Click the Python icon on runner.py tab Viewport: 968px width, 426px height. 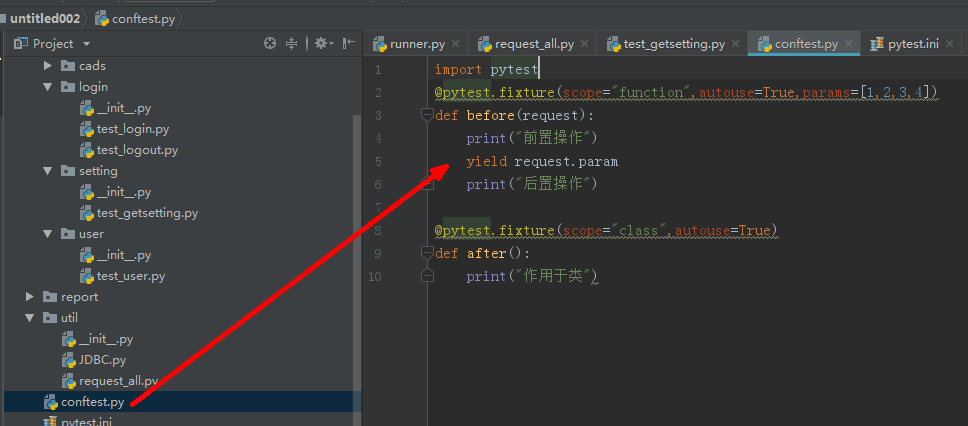[x=379, y=44]
